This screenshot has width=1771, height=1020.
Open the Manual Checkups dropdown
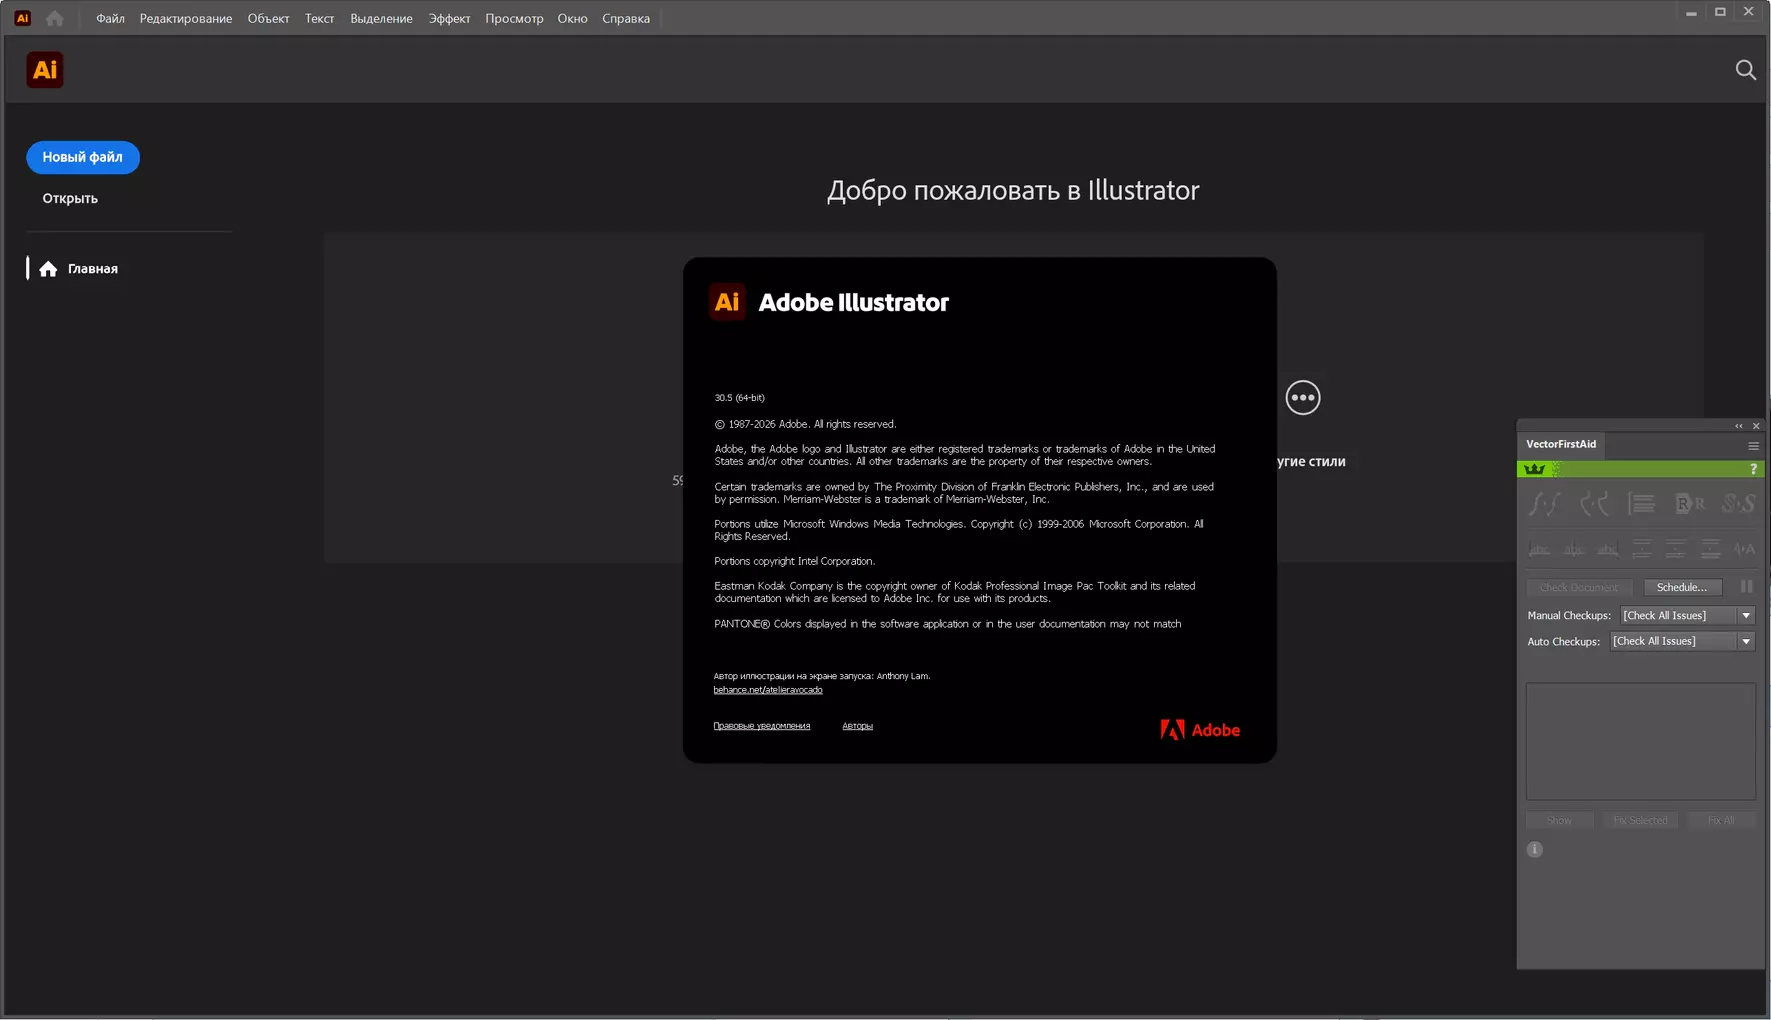[1687, 615]
